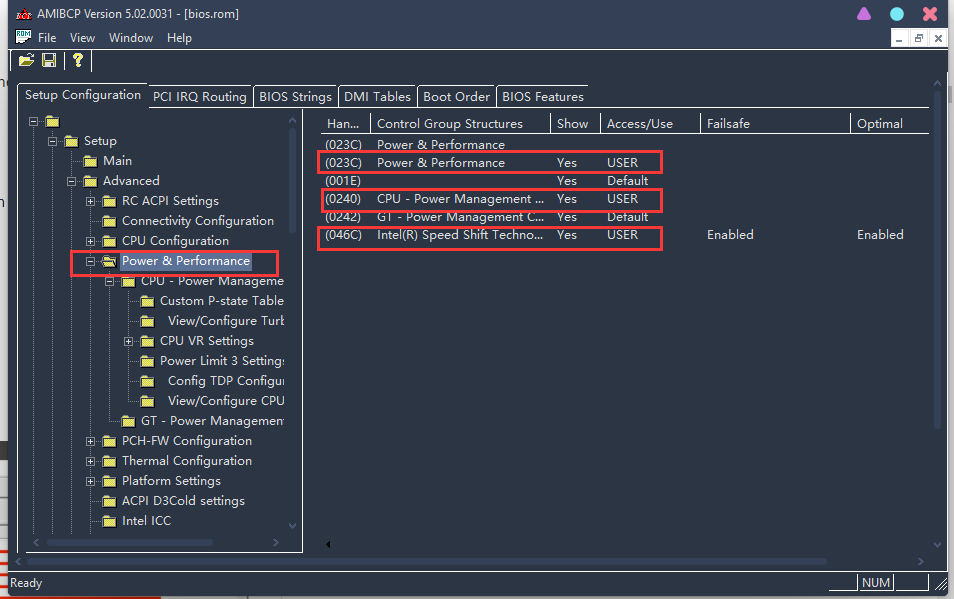Screen dimensions: 954x599
Task: Click the yellow question mark help icon
Action: 78,60
